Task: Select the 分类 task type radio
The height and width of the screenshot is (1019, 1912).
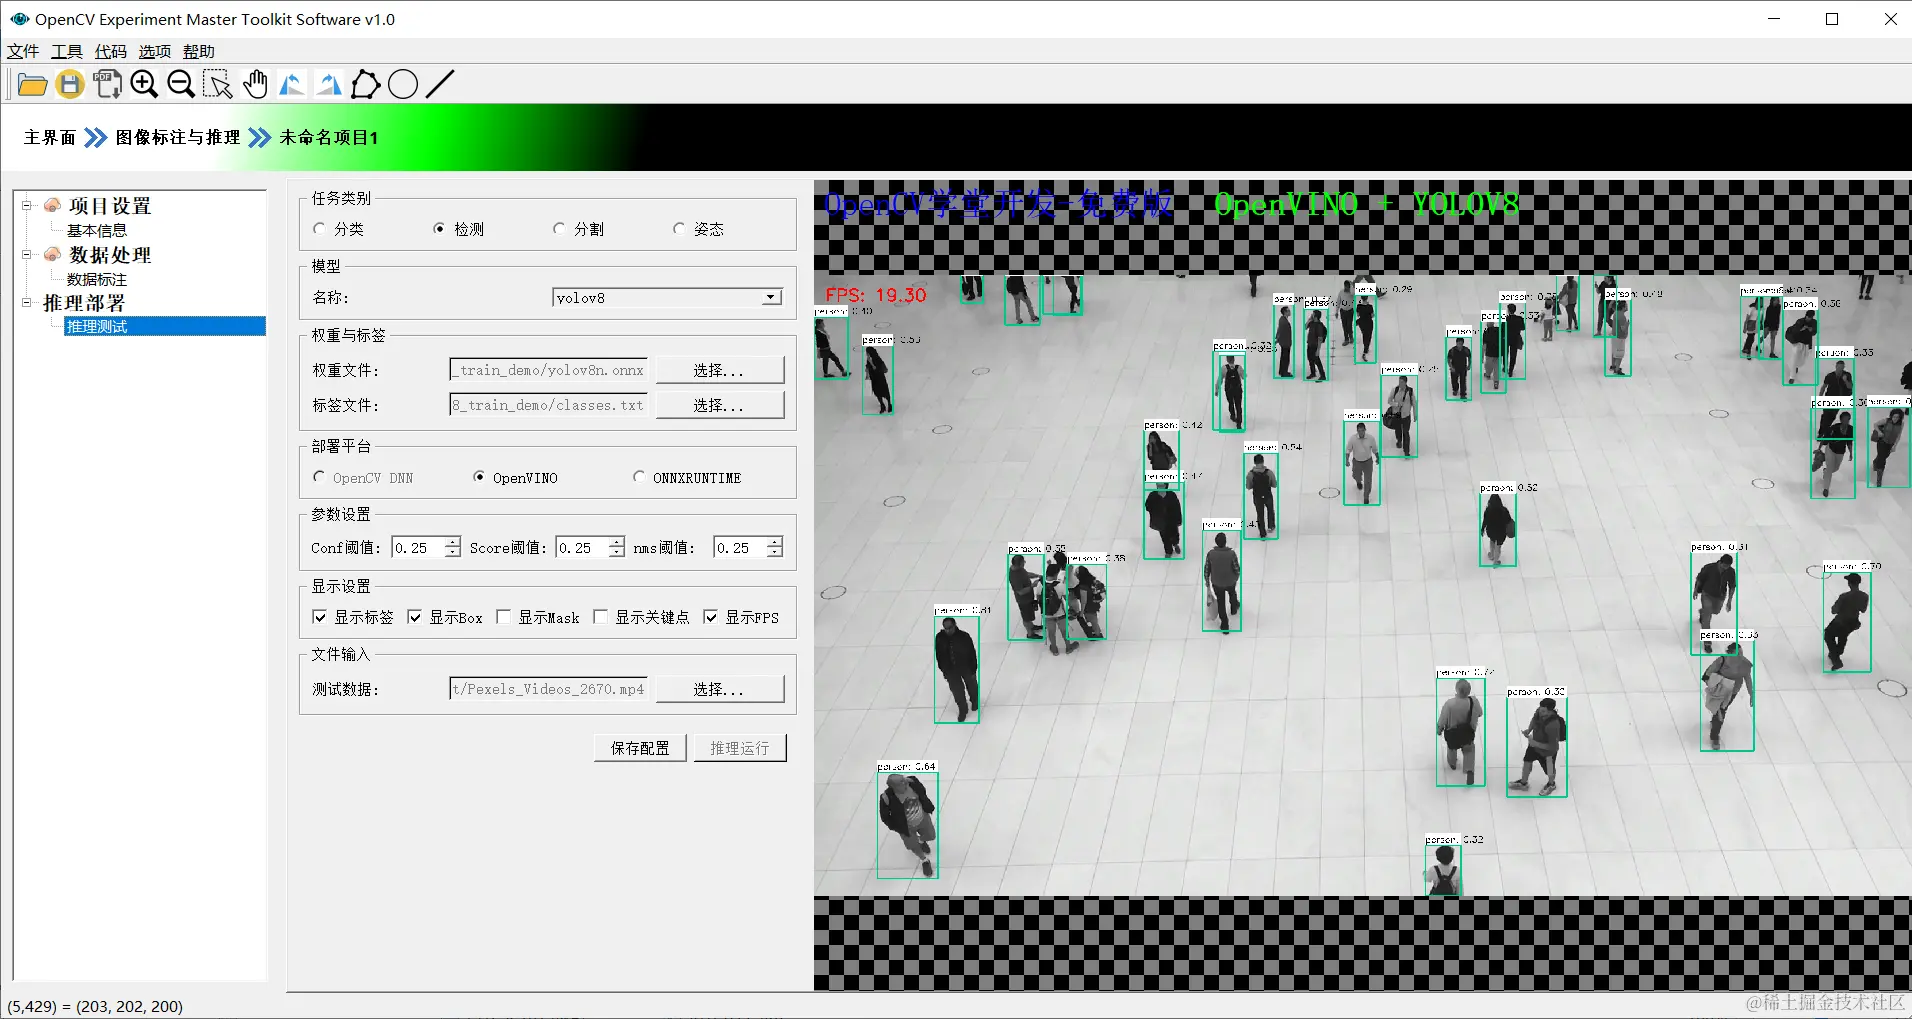Action: [x=319, y=229]
